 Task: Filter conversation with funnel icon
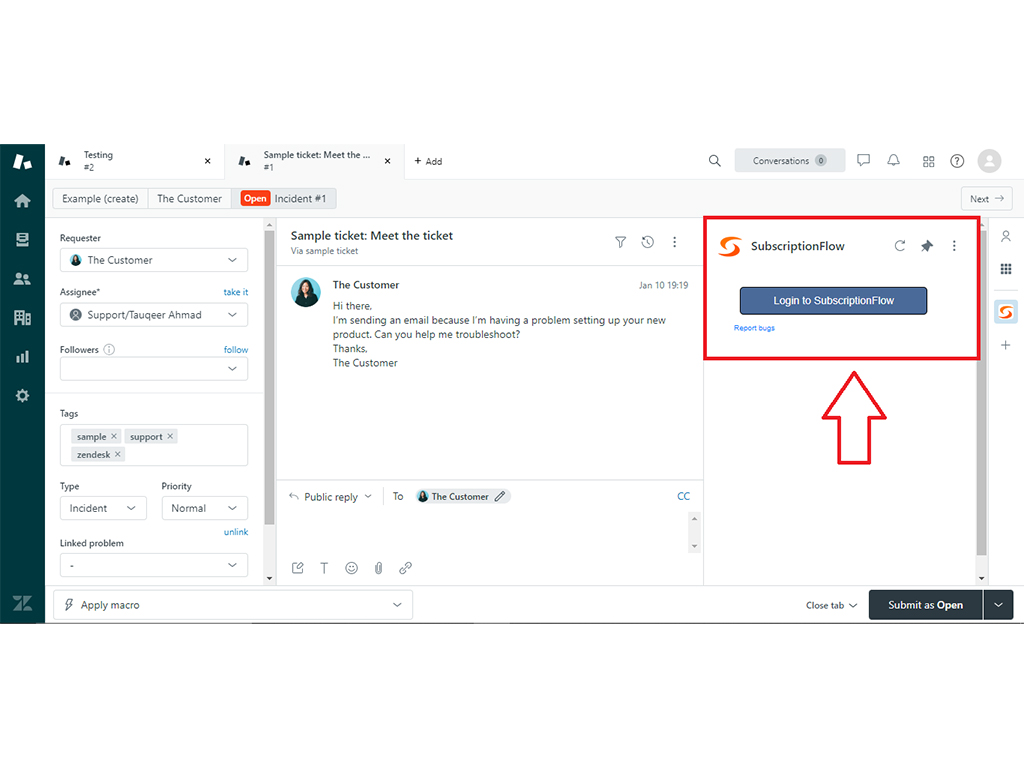(621, 242)
